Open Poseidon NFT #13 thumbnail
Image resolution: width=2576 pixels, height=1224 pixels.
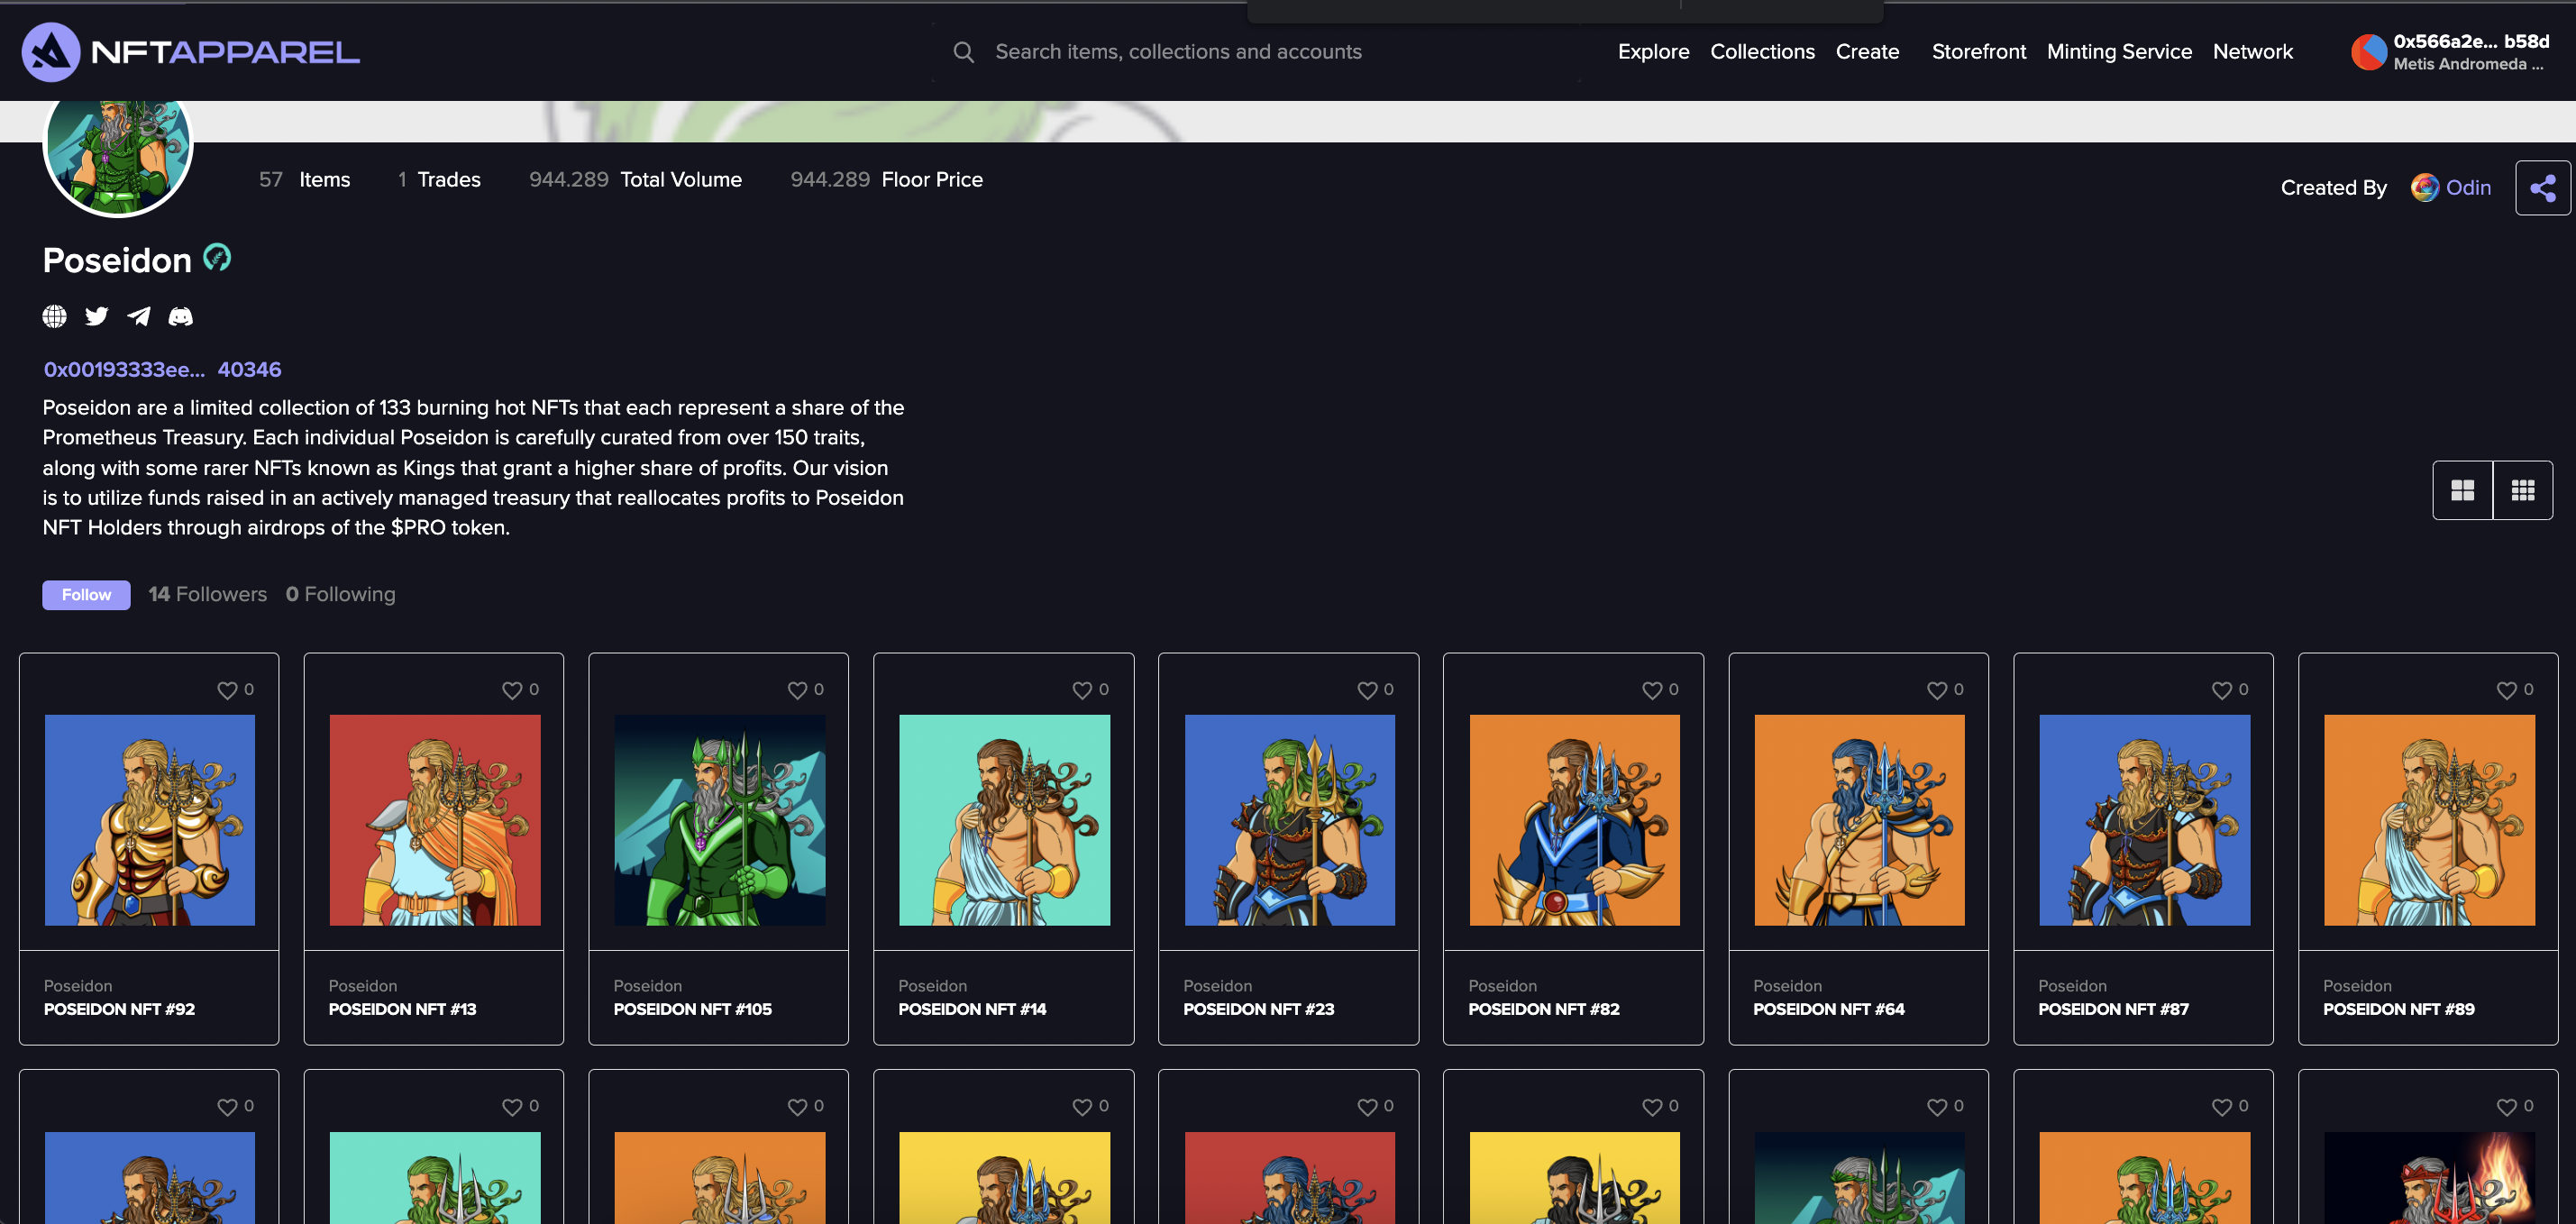[x=435, y=820]
